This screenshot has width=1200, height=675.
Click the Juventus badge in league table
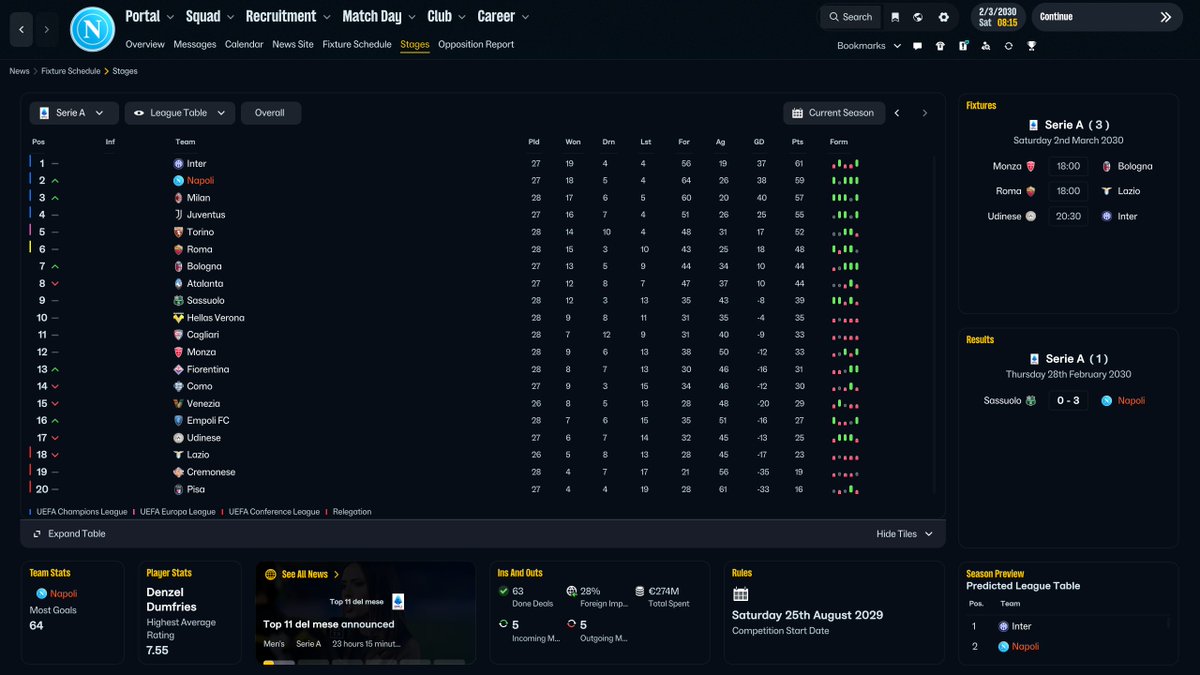[178, 215]
